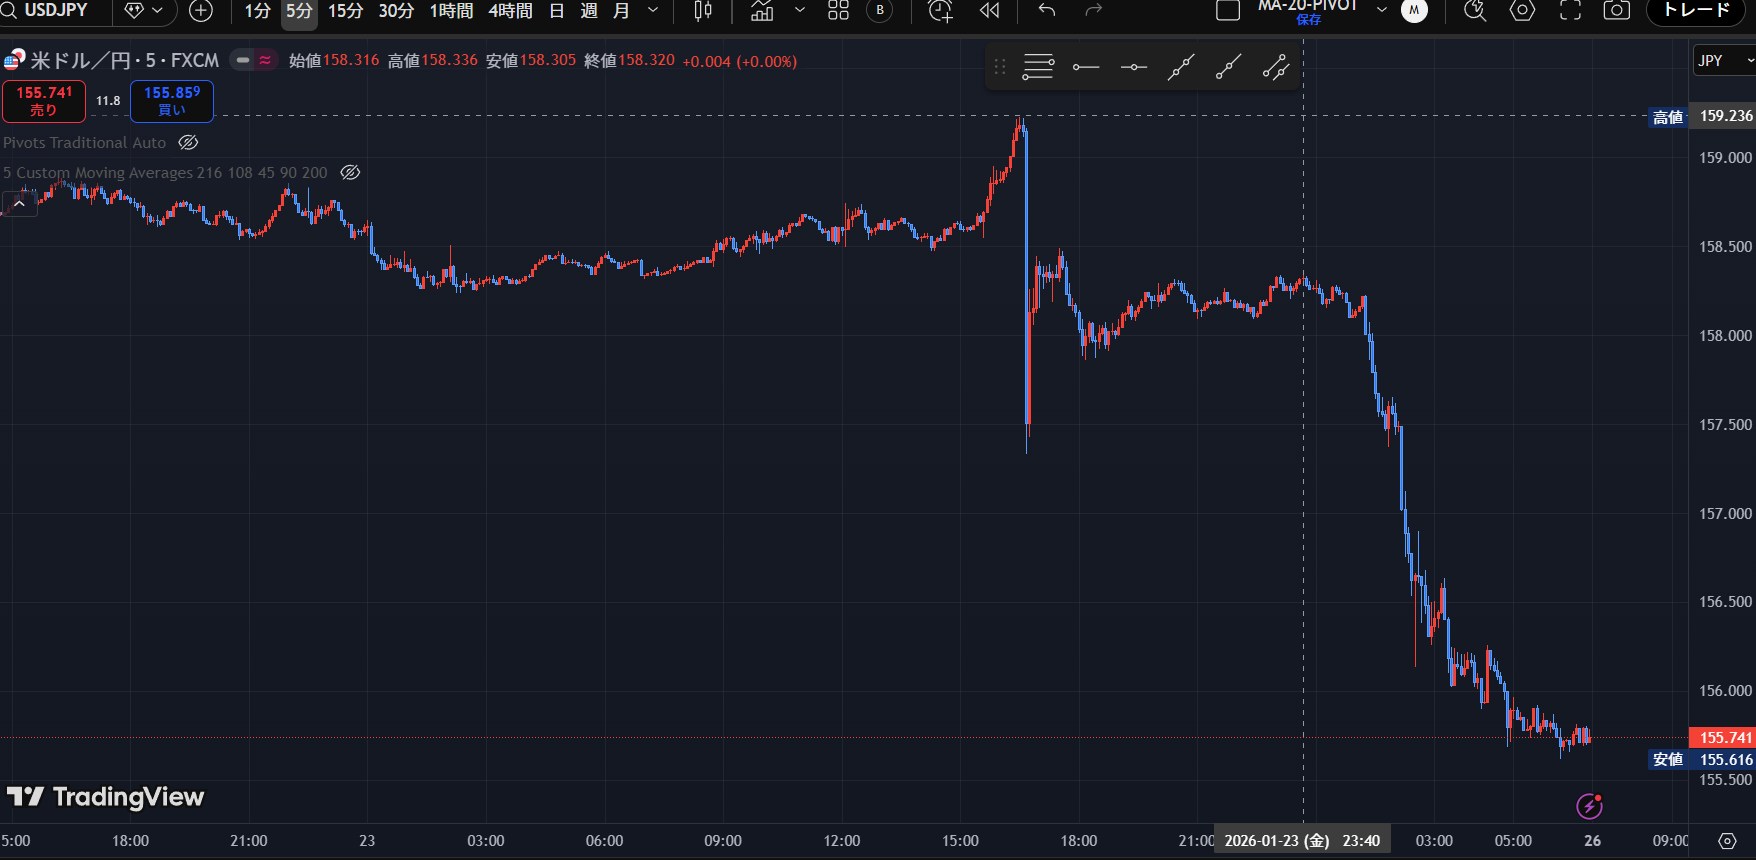The height and width of the screenshot is (860, 1756).
Task: Open the JPY currency dropdown
Action: coord(1722,61)
